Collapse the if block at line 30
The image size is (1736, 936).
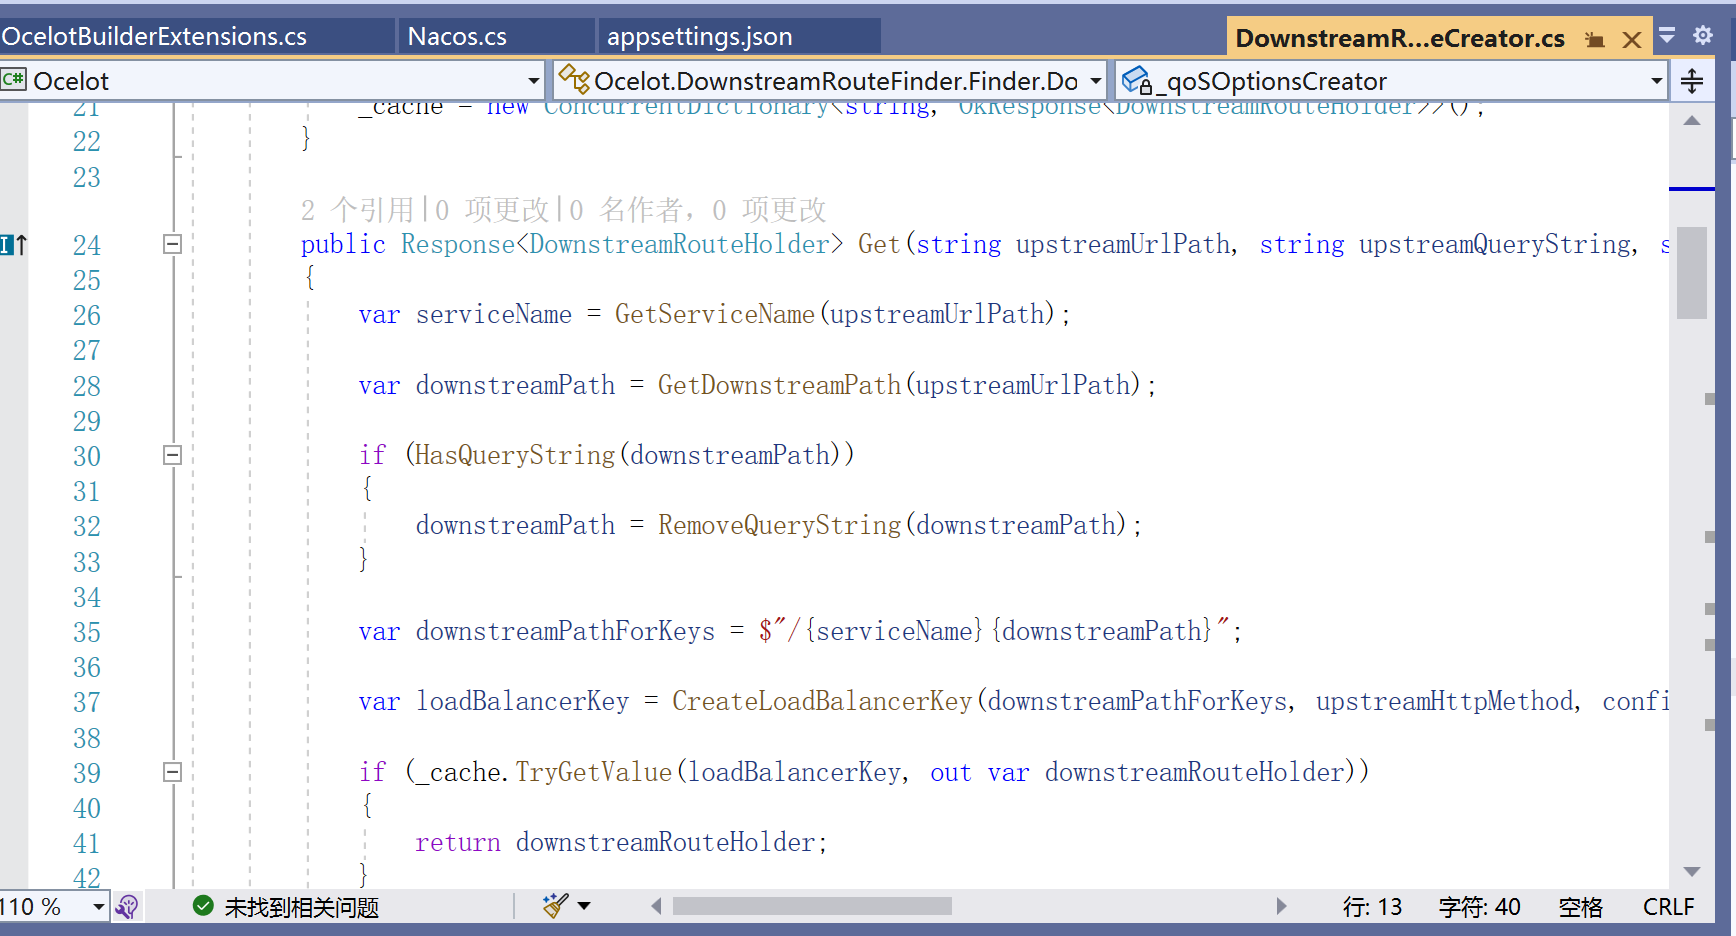click(172, 454)
